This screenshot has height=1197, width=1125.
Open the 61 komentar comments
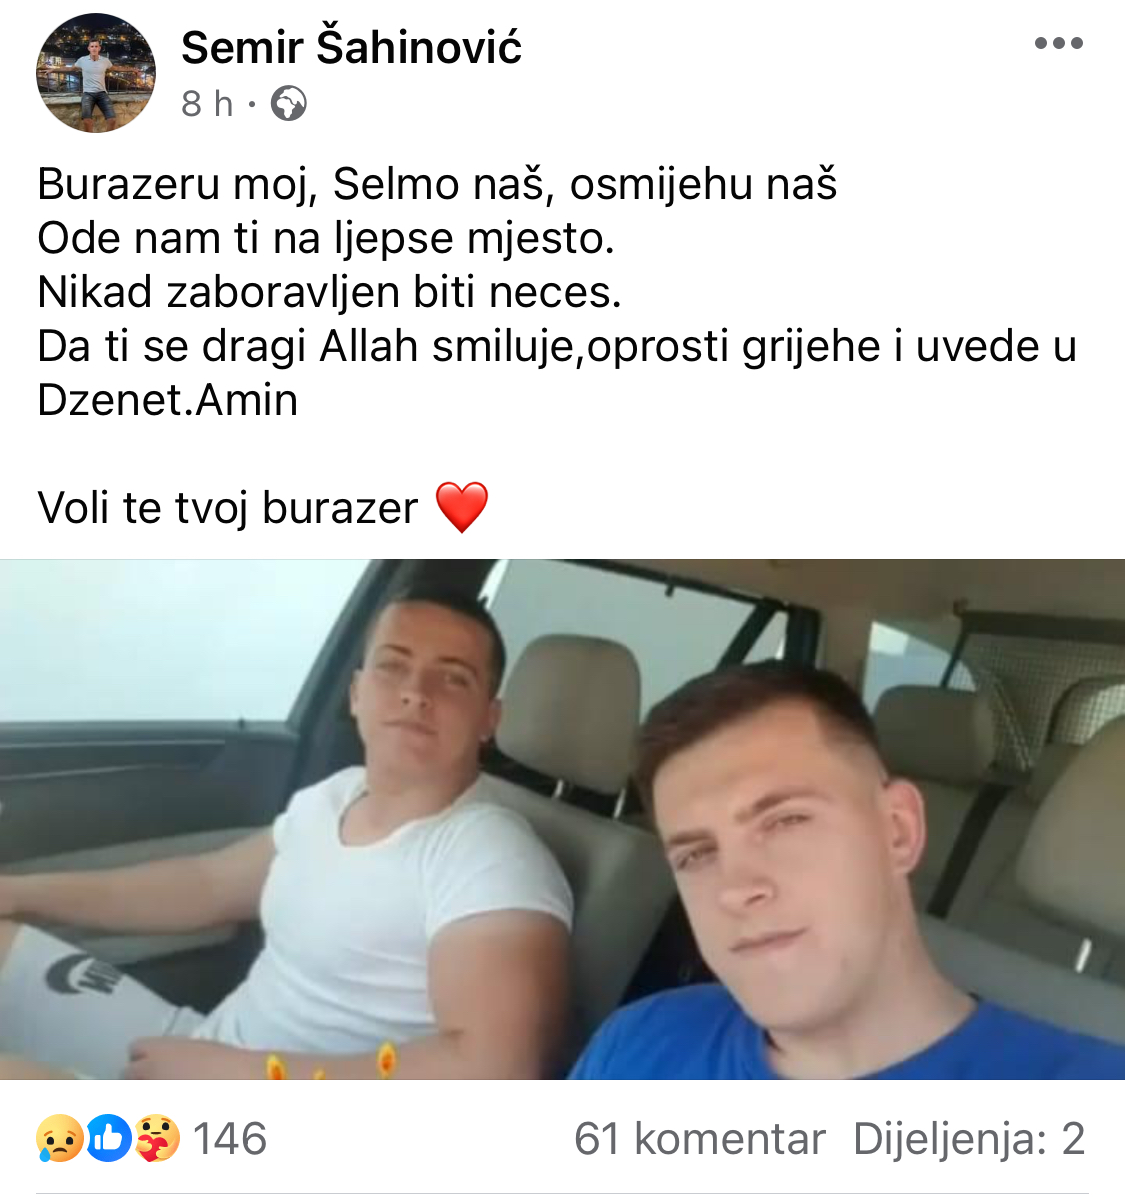tap(700, 1138)
